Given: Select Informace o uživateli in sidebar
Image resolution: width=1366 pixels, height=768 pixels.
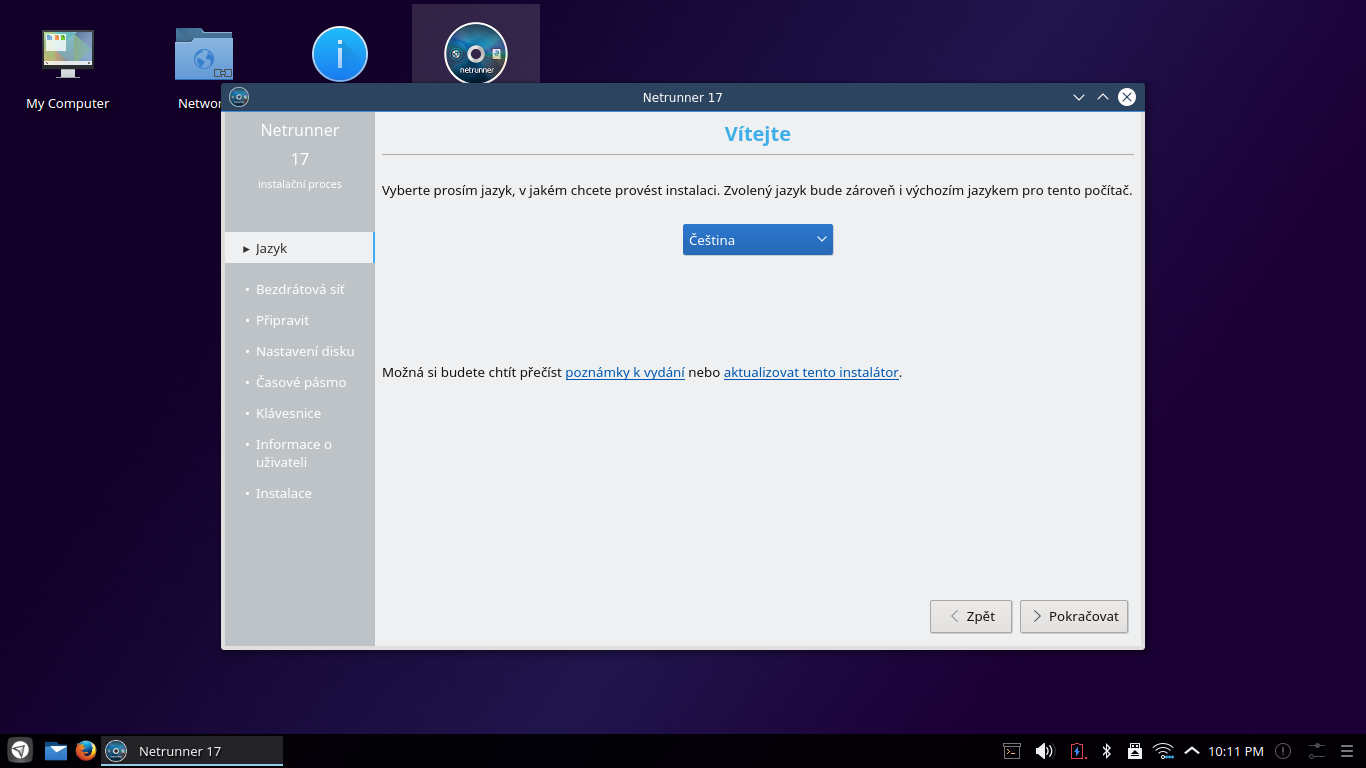Looking at the screenshot, I should click(x=293, y=453).
